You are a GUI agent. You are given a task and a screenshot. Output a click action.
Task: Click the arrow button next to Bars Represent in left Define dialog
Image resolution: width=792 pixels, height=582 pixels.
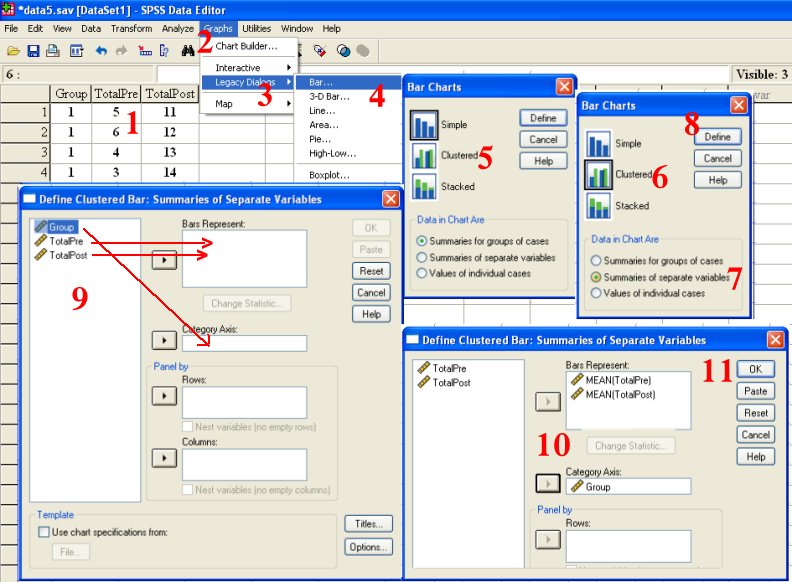pos(164,260)
